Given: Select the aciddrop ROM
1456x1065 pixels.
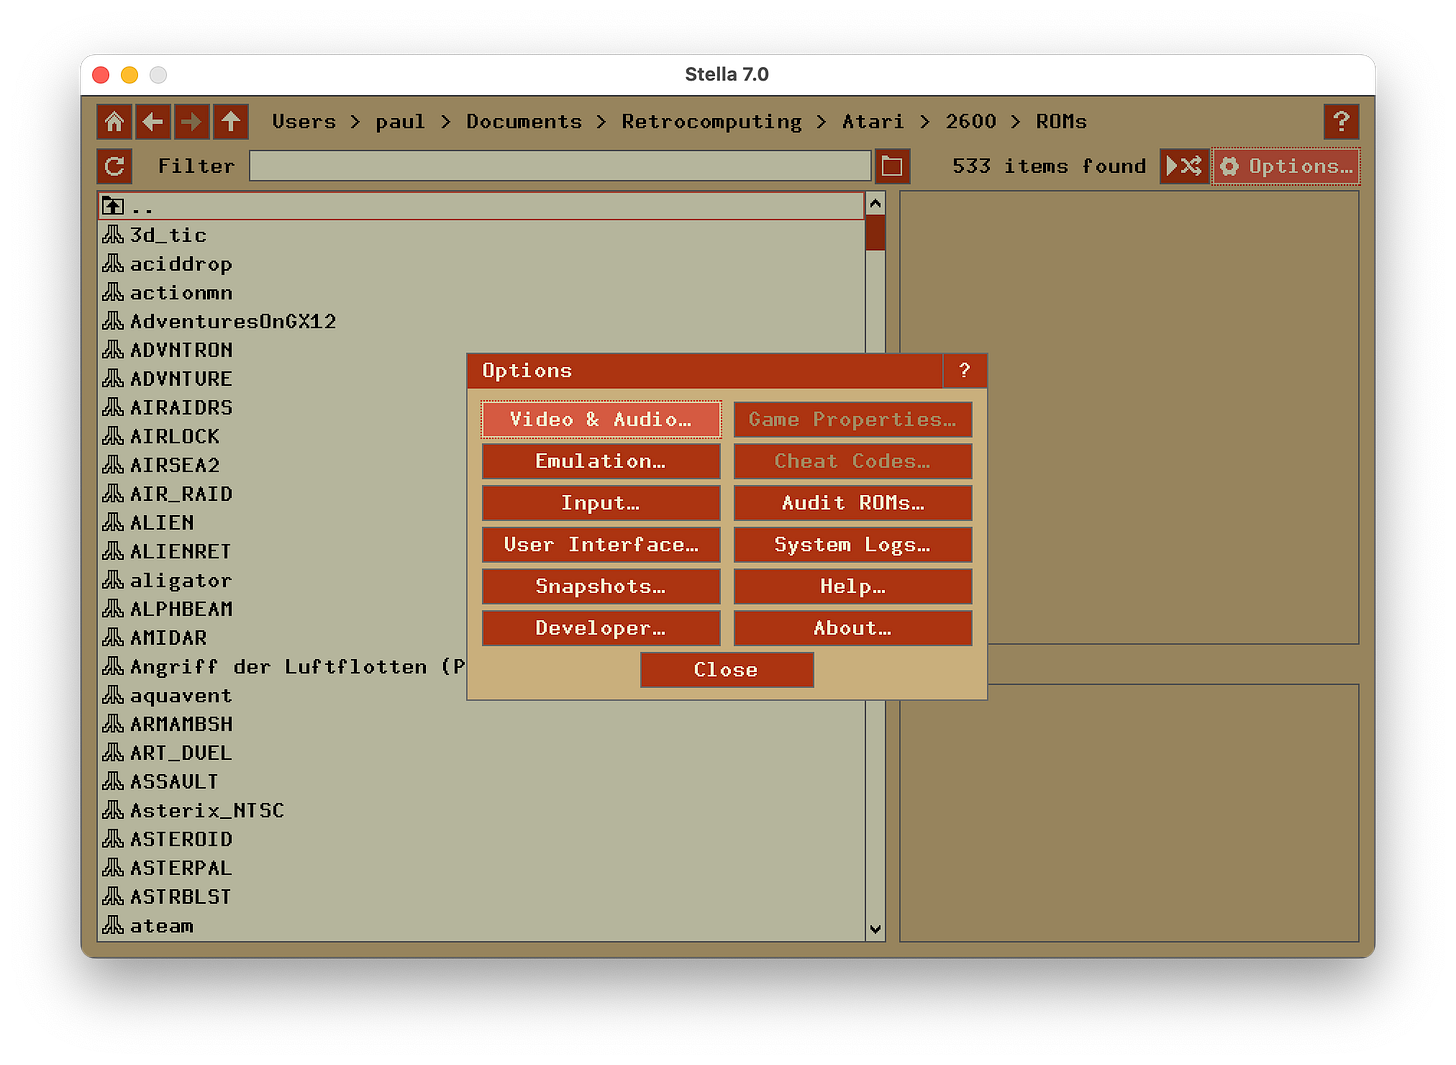Looking at the screenshot, I should (x=481, y=264).
